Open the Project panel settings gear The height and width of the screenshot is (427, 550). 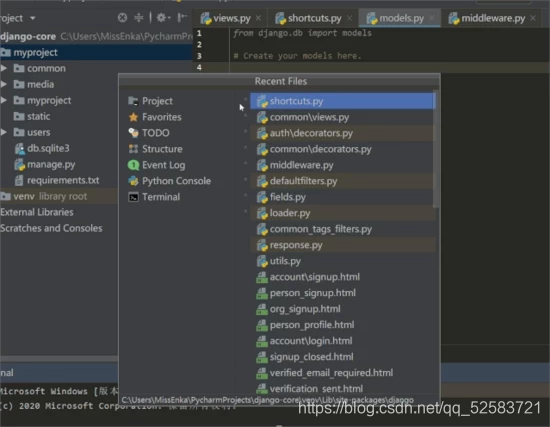point(162,18)
